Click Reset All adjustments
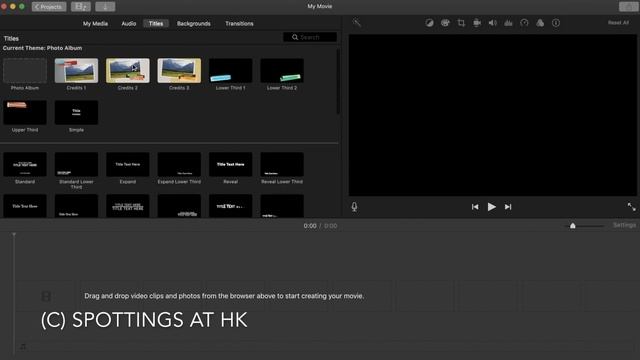The height and width of the screenshot is (360, 640). click(618, 23)
